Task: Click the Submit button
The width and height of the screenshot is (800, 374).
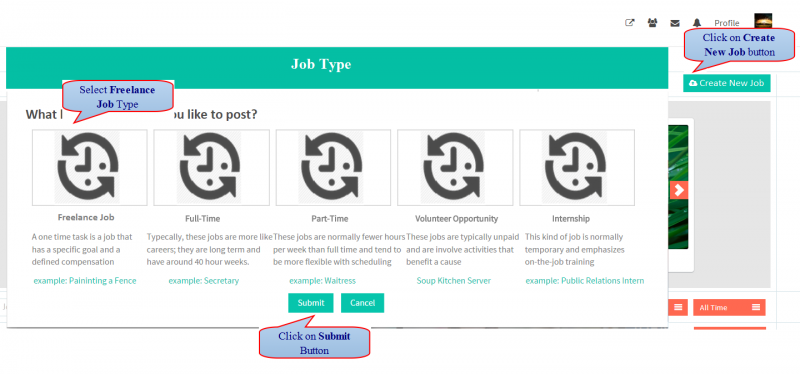Action: point(311,303)
